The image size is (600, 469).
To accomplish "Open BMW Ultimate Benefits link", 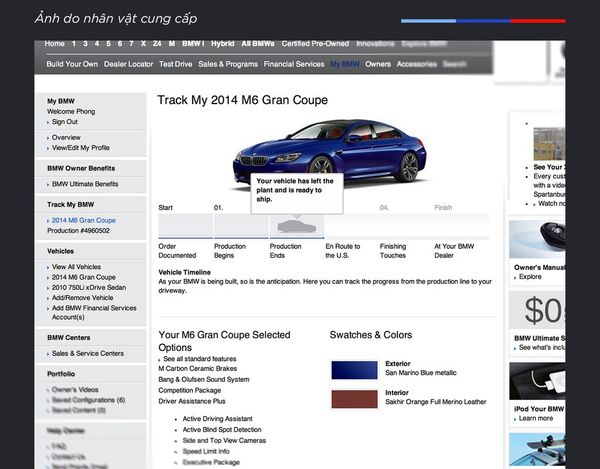I will [x=85, y=184].
